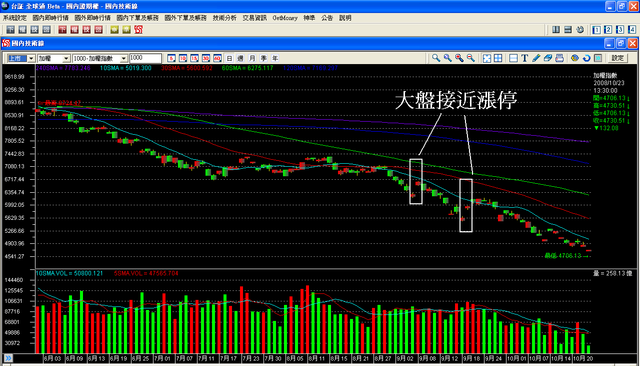Image resolution: width=640 pixels, height=366 pixels.
Task: Switch to 5-minute chart interval
Action: [x=171, y=58]
